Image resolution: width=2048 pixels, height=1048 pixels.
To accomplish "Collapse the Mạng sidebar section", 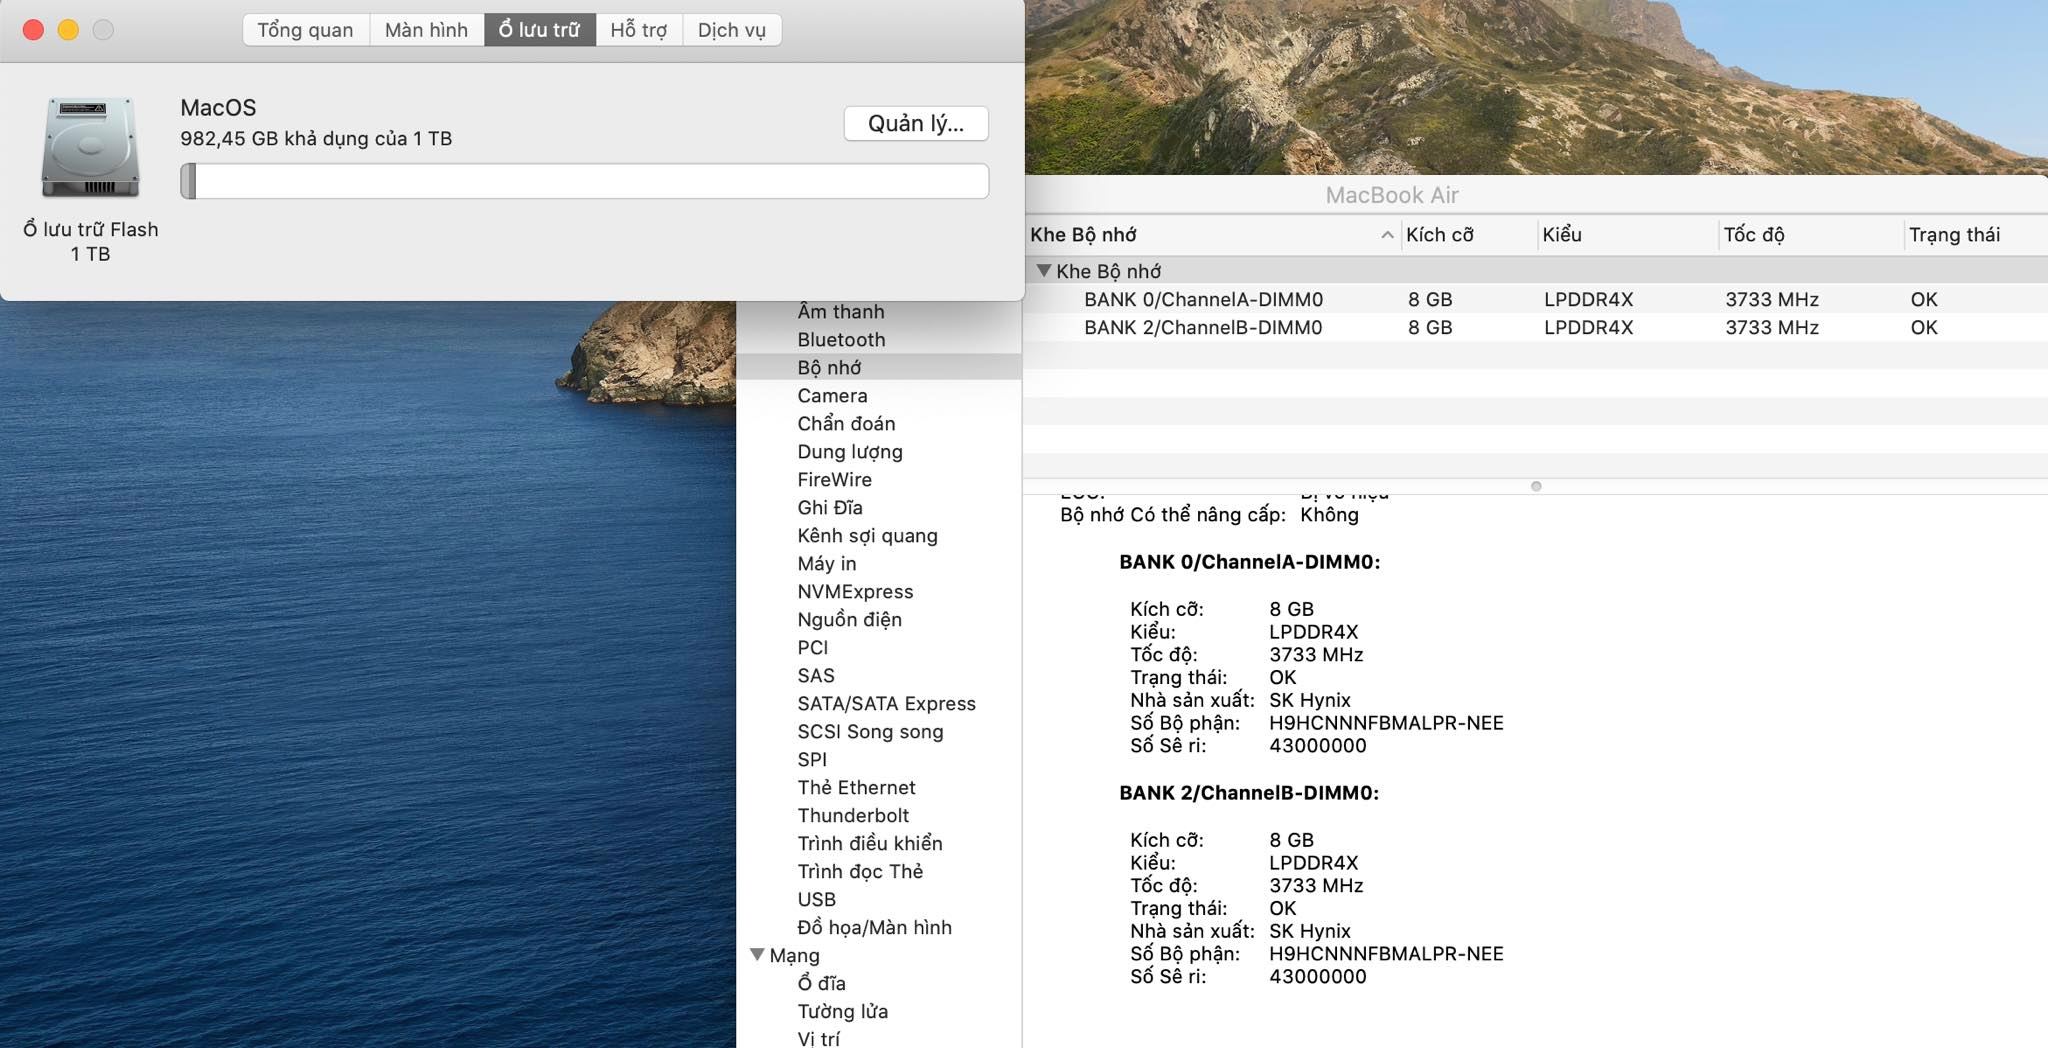I will coord(757,955).
